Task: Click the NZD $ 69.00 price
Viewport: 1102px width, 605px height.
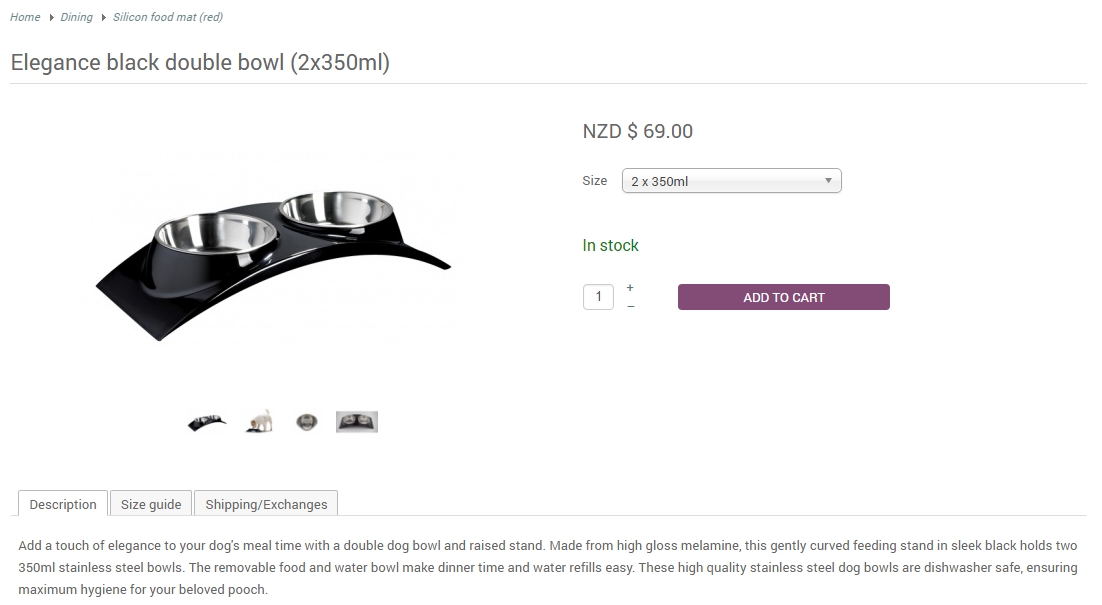Action: coord(637,131)
